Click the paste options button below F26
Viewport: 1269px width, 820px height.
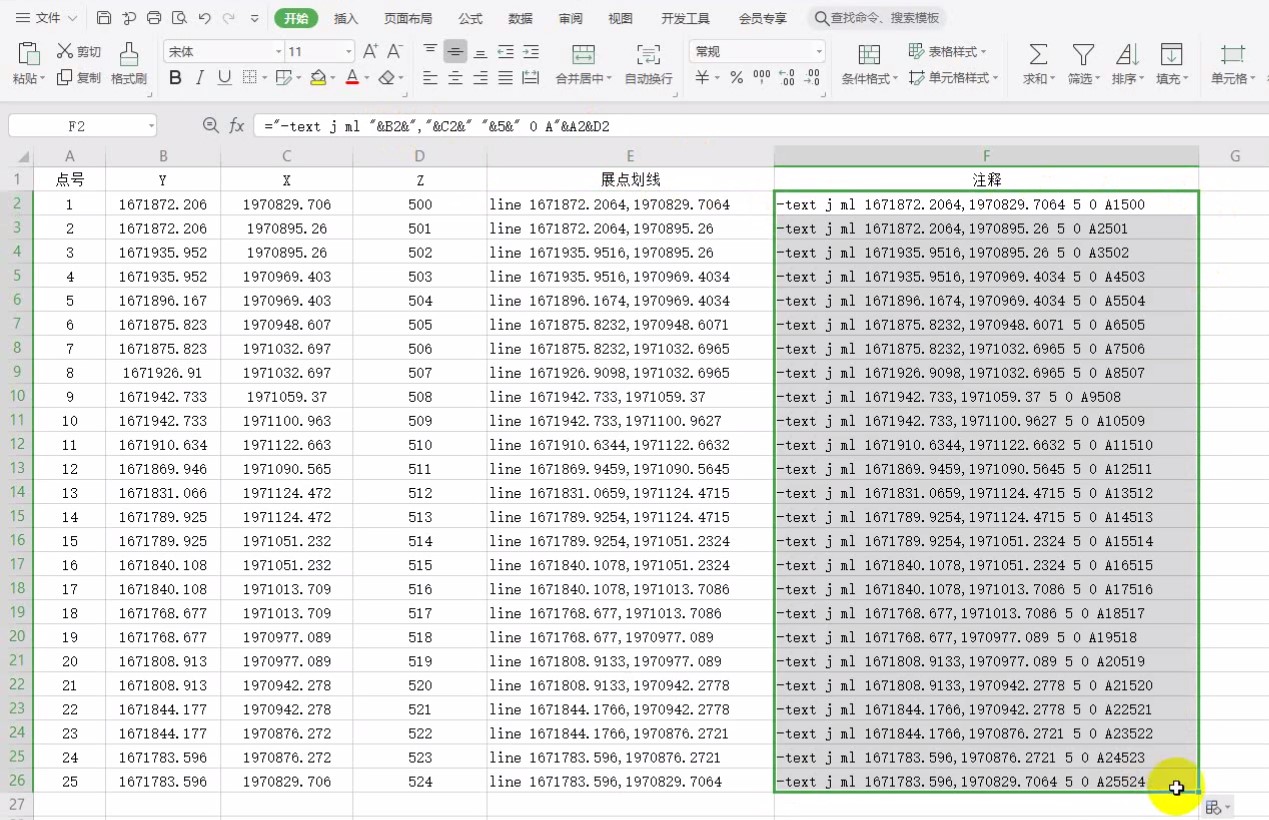(1218, 807)
